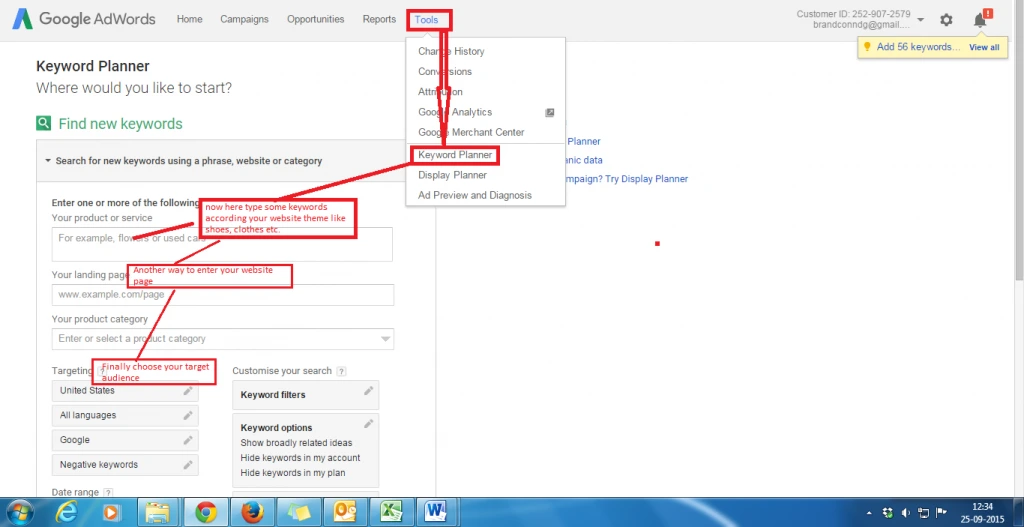Choose Conversions in the Tools menu

[x=445, y=71]
